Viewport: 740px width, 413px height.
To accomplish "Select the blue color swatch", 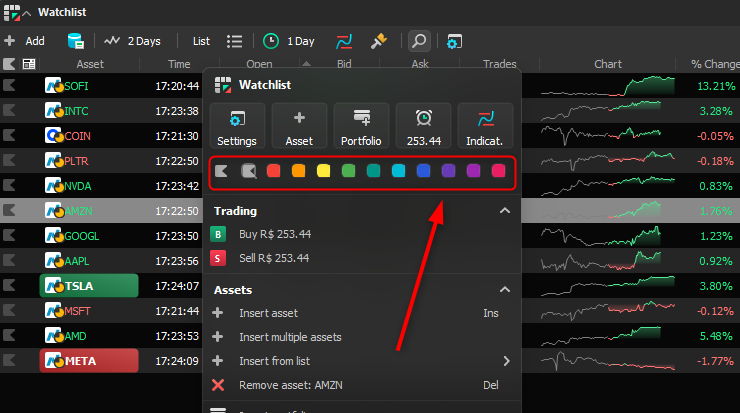I will pos(424,171).
